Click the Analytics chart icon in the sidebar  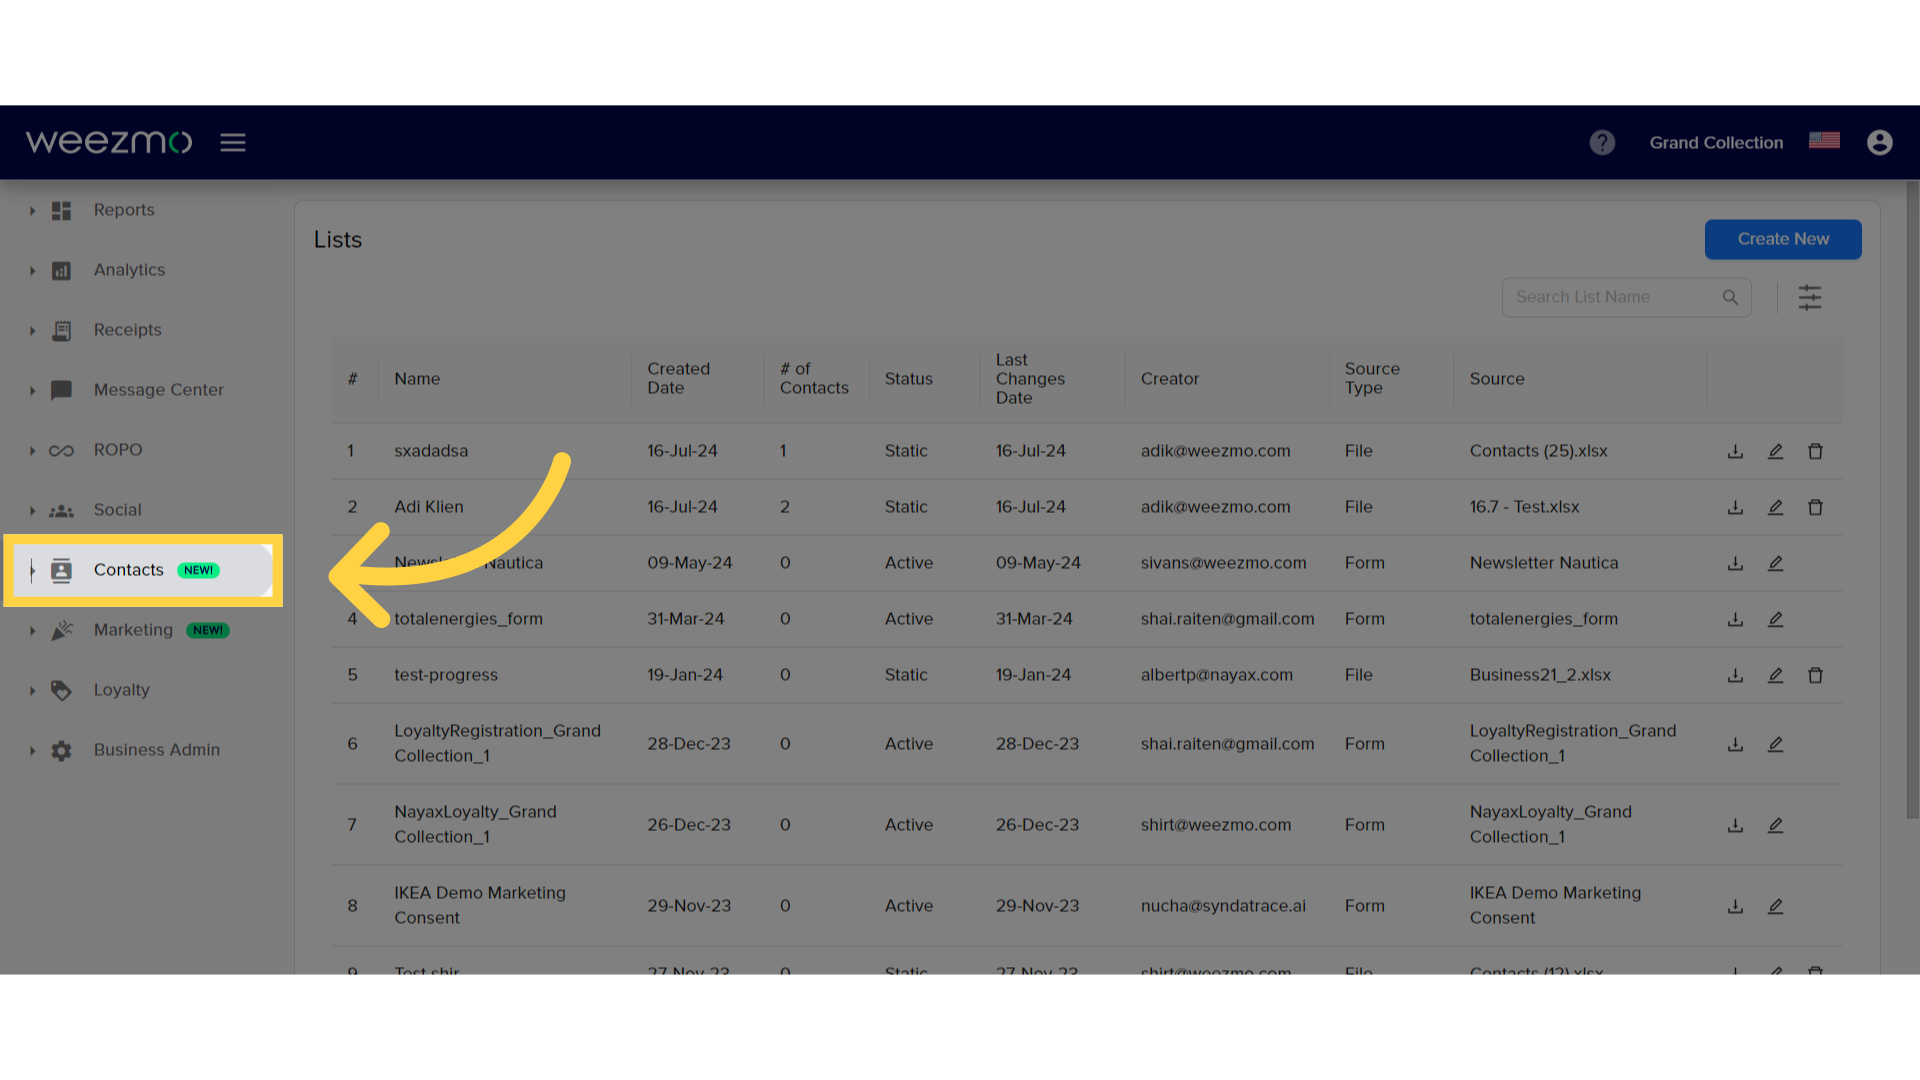tap(61, 270)
